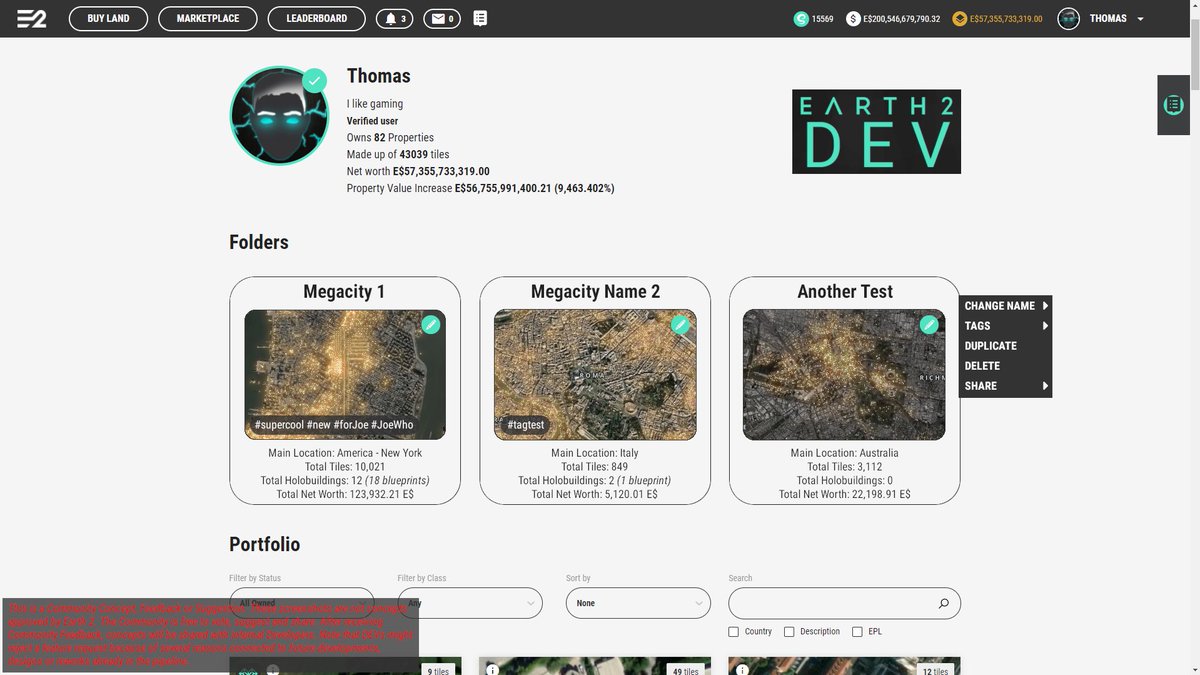Expand the CHANGE NAME submenu arrow
1200x675 pixels.
click(1045, 306)
